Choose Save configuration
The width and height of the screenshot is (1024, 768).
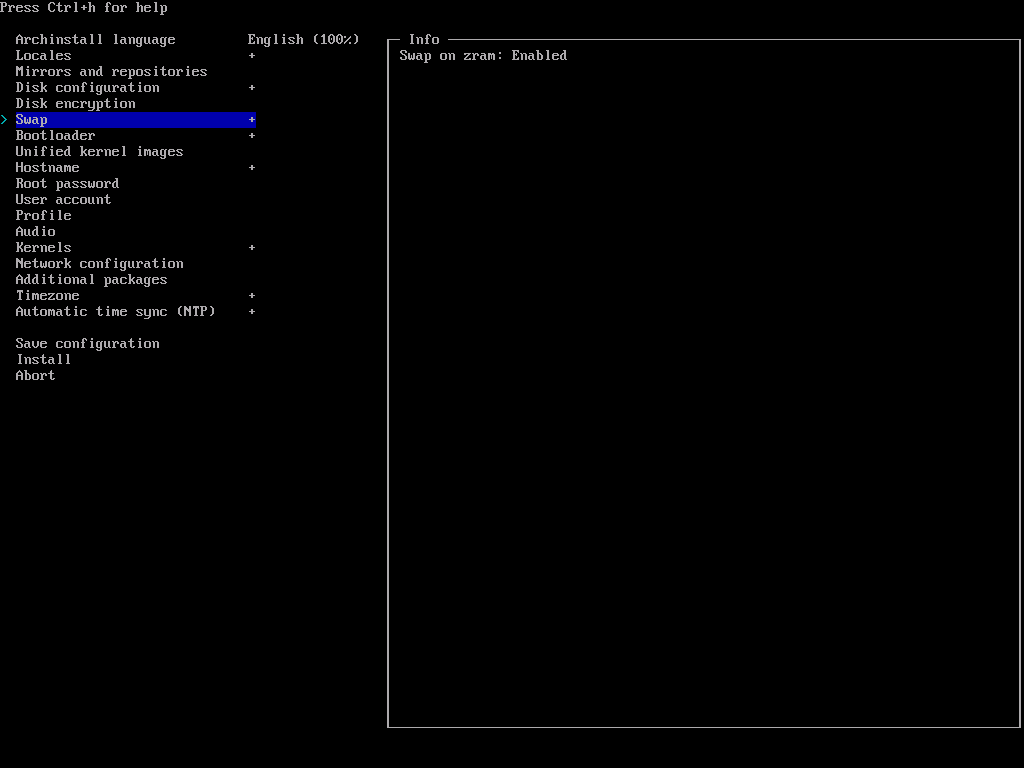88,344
